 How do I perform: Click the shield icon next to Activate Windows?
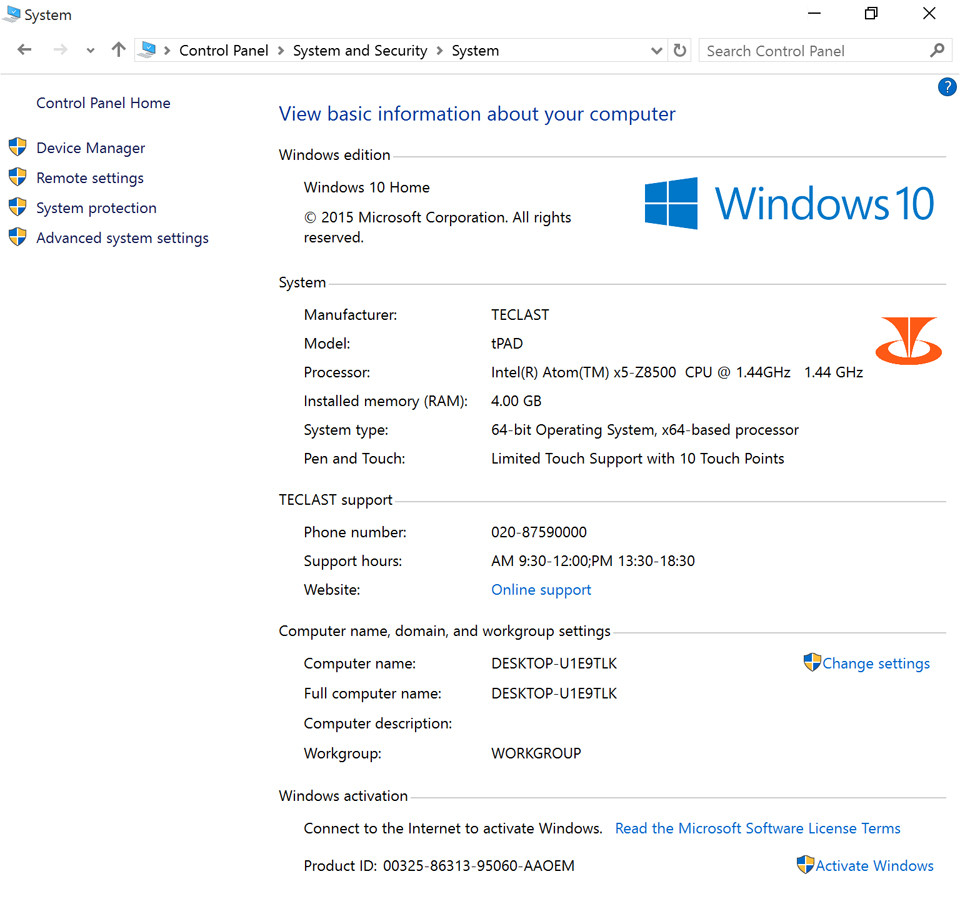click(x=805, y=864)
